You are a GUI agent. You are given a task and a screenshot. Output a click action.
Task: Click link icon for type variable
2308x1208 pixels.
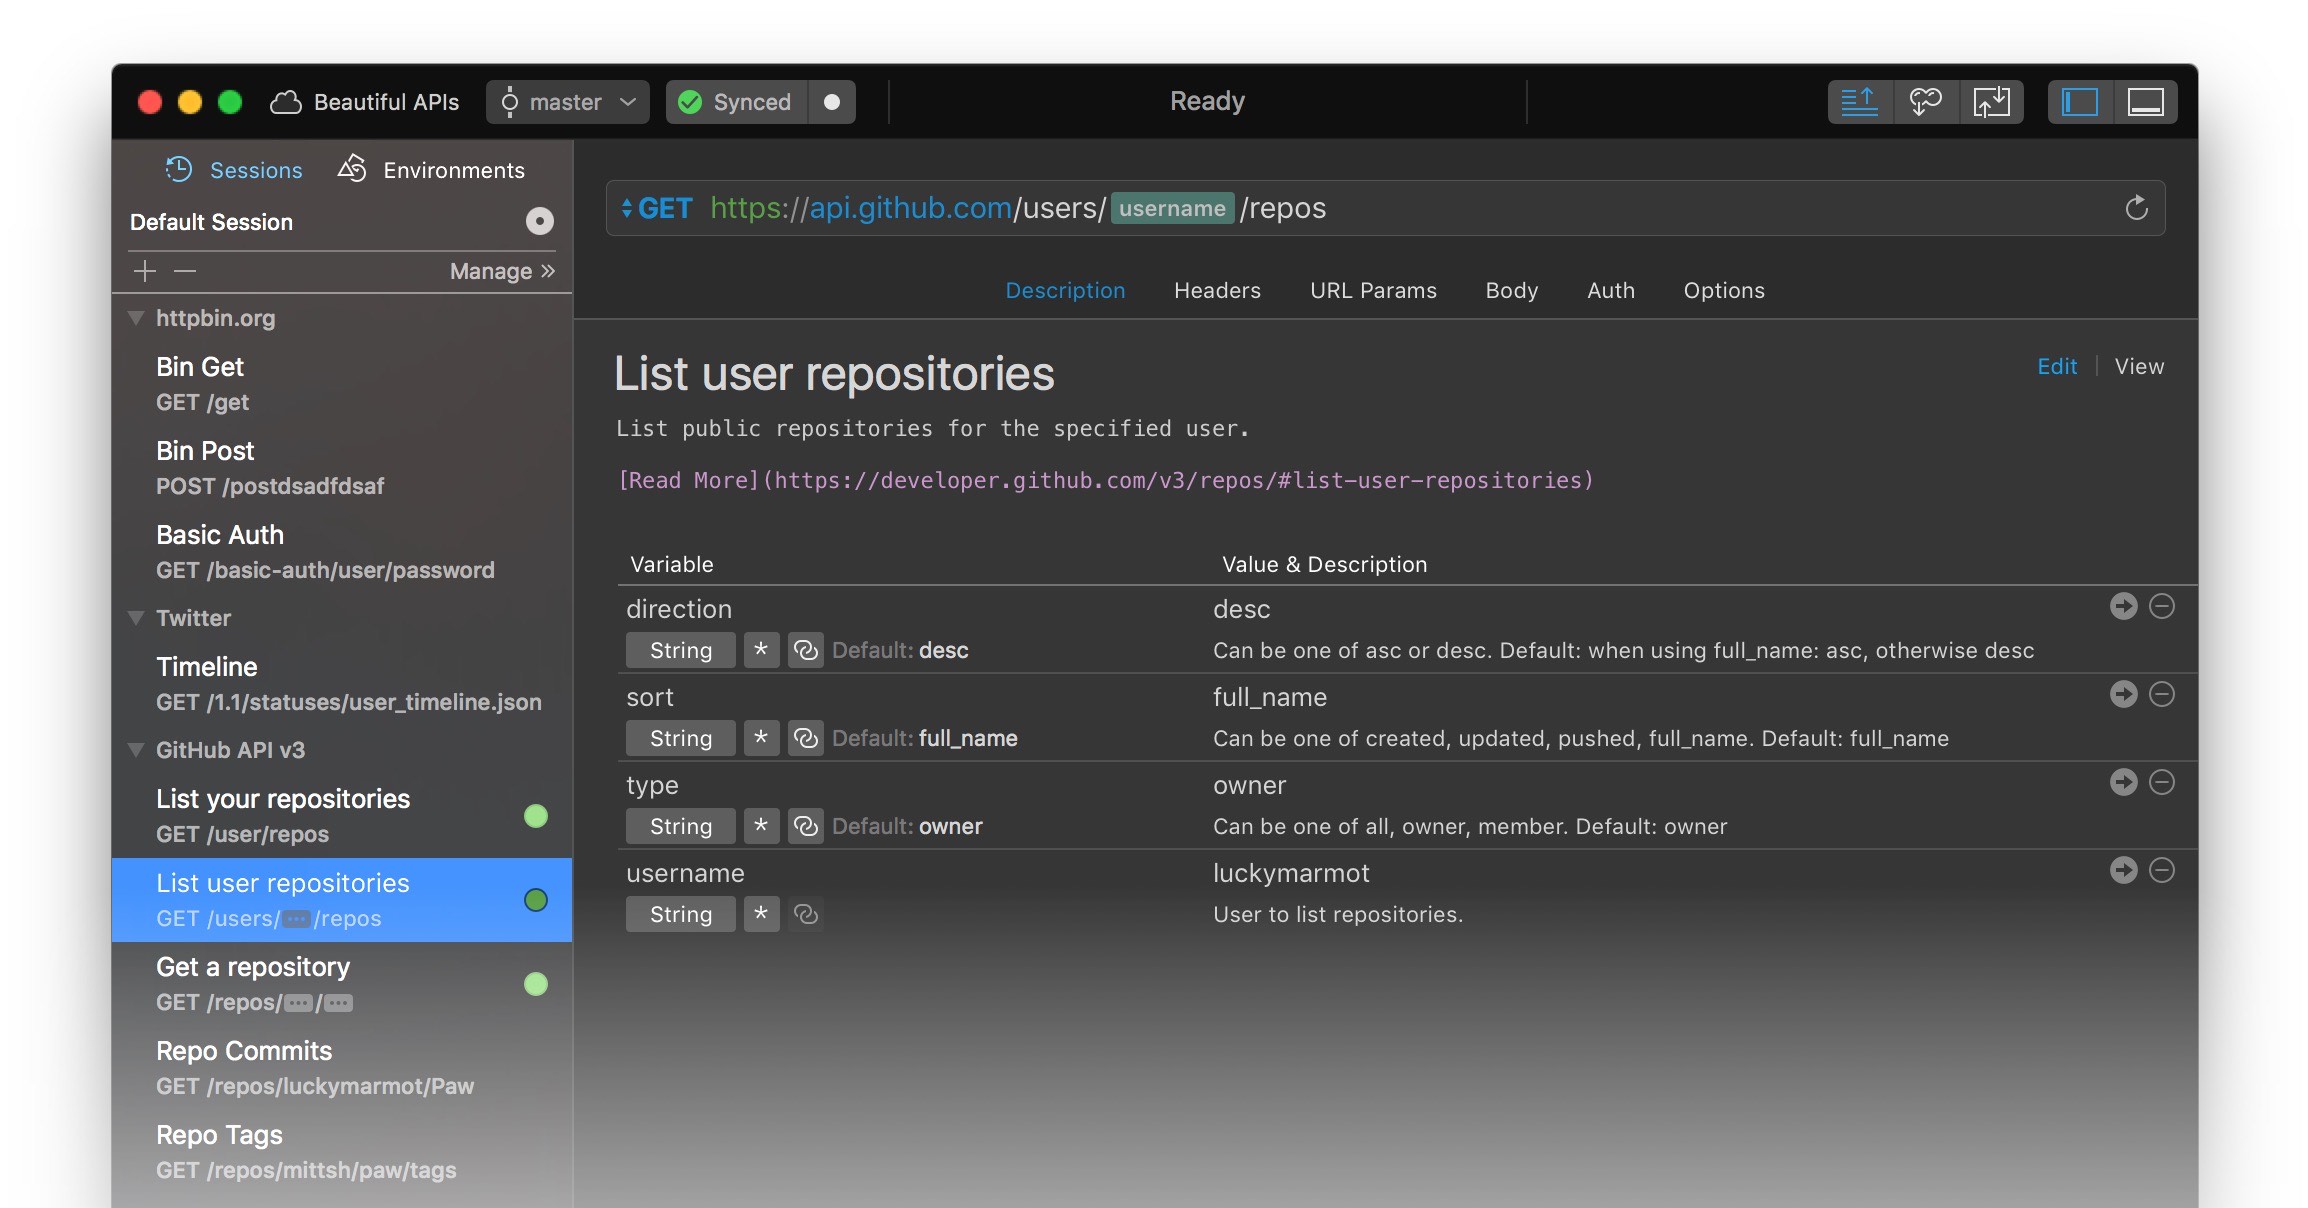pos(806,826)
